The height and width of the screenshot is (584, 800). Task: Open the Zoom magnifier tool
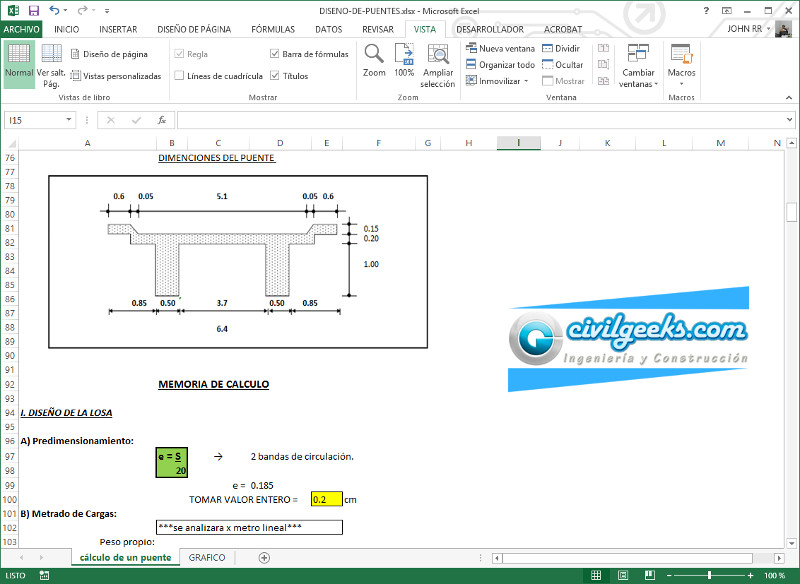374,60
